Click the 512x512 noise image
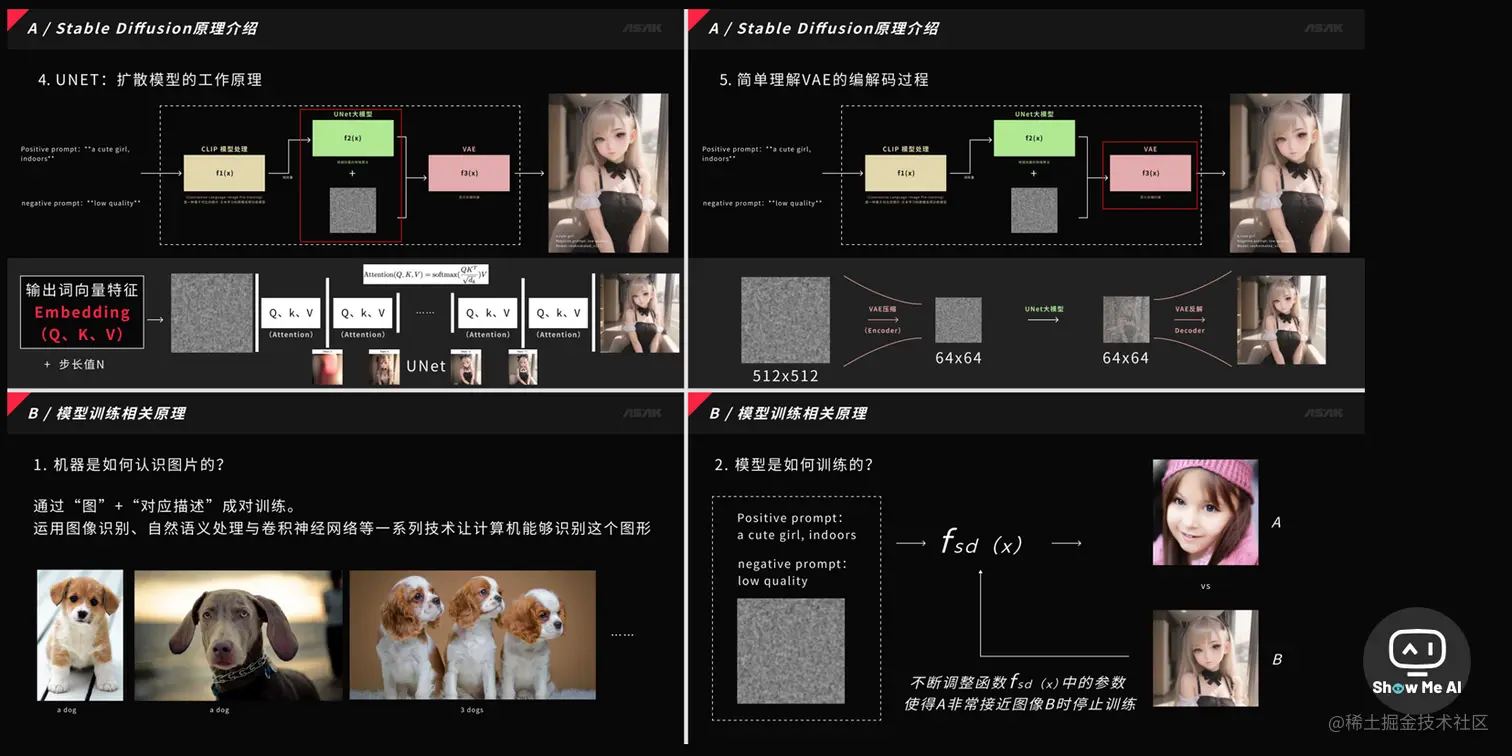The height and width of the screenshot is (756, 1512). point(786,320)
